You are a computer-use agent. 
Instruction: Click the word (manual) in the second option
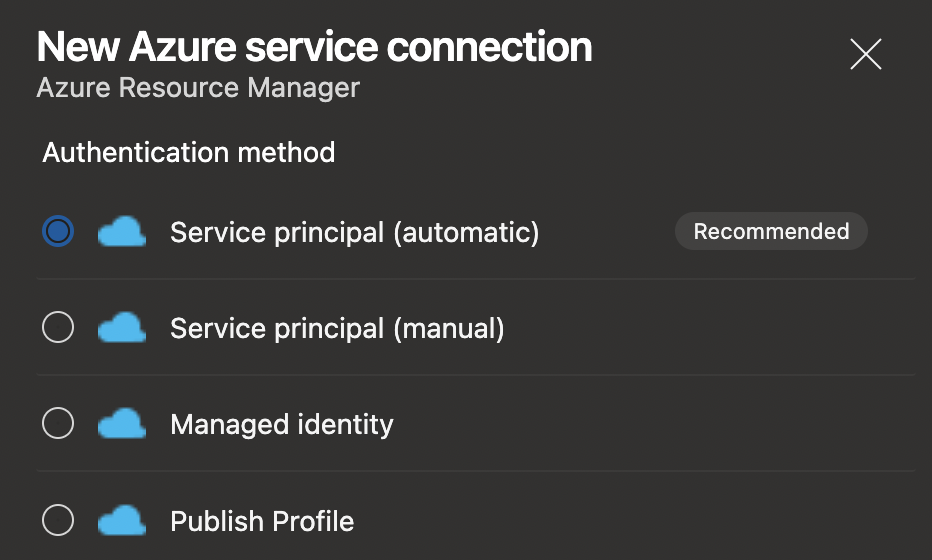pos(448,328)
